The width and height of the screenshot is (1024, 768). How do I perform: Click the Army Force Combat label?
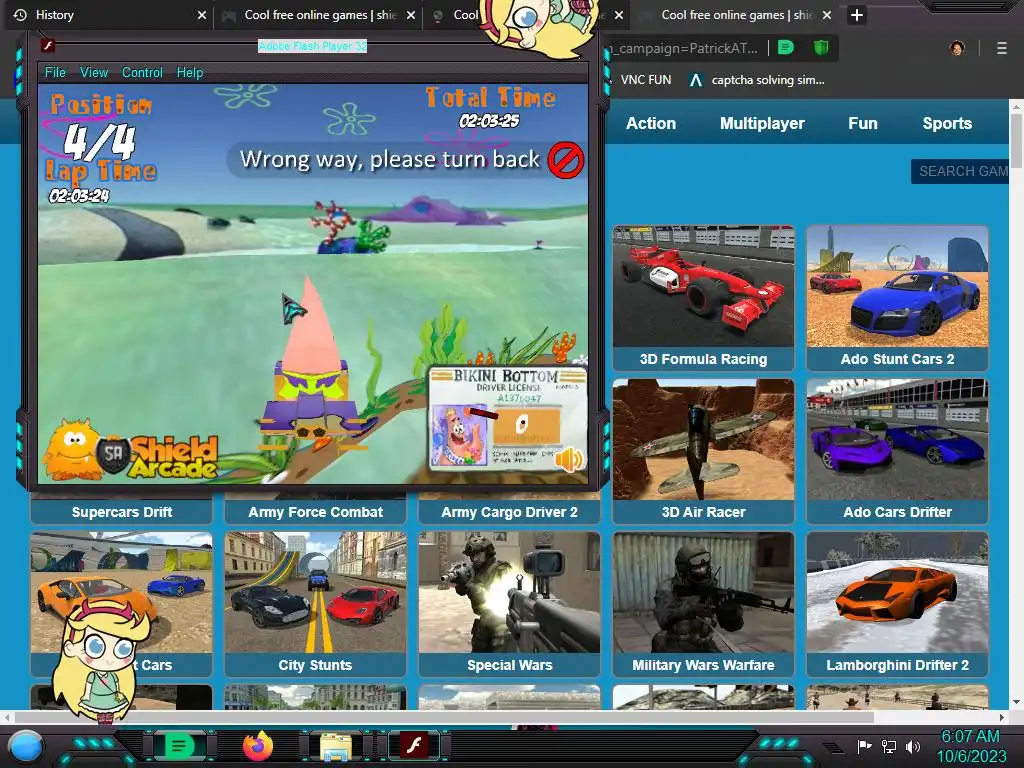click(x=315, y=512)
